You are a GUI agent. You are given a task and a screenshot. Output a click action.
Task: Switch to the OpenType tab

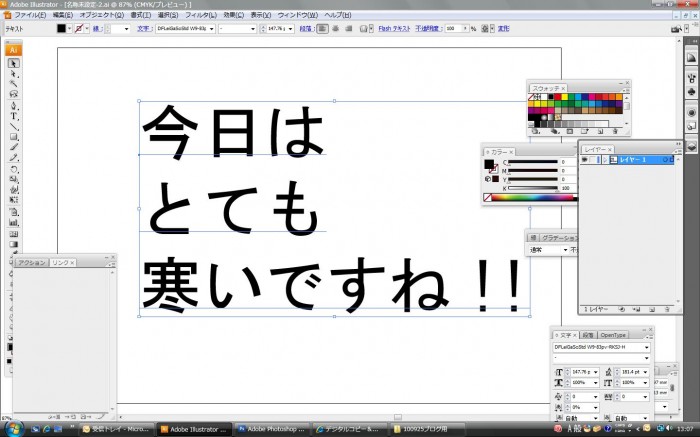click(612, 335)
